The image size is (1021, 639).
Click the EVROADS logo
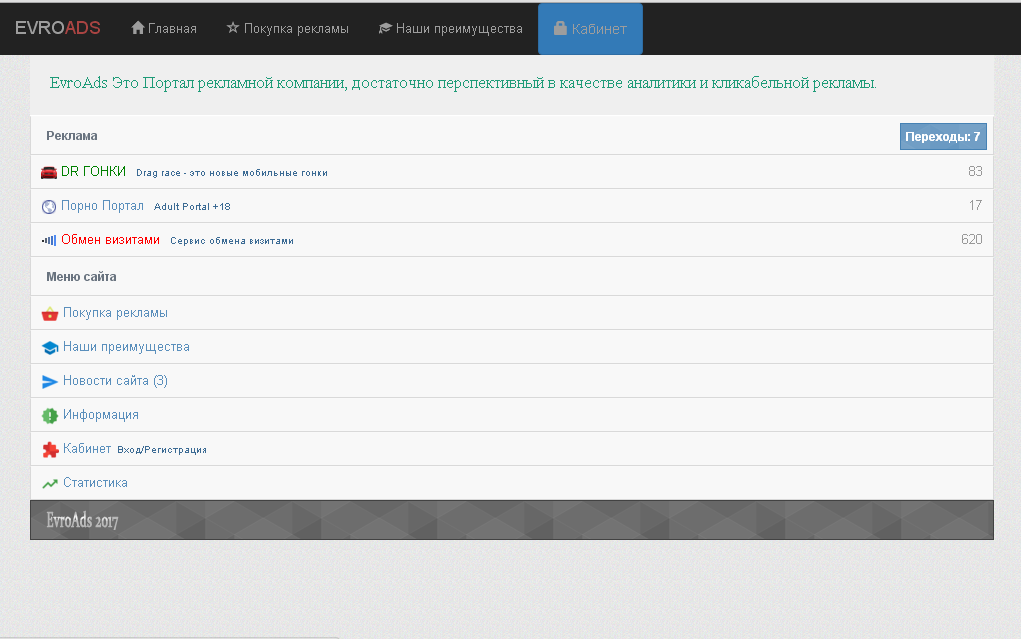tap(58, 28)
